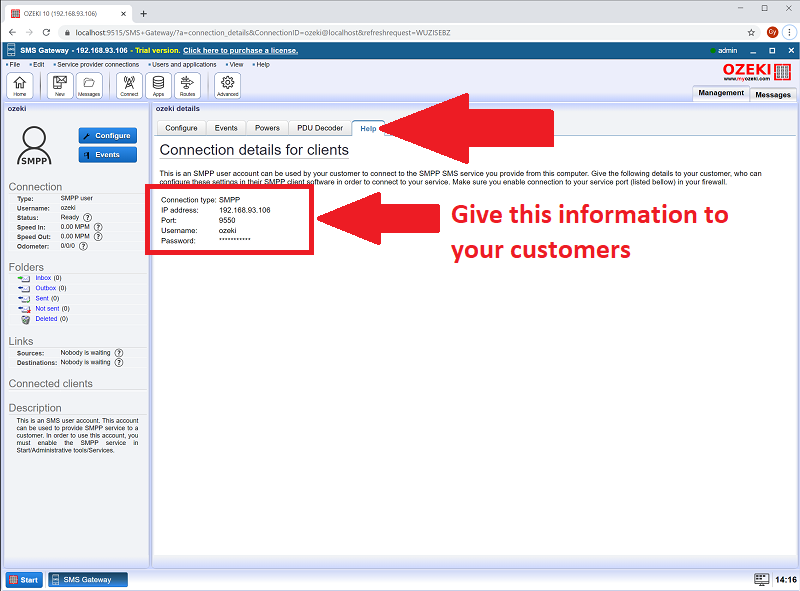
Task: Click the browser address bar URL
Action: 263,33
